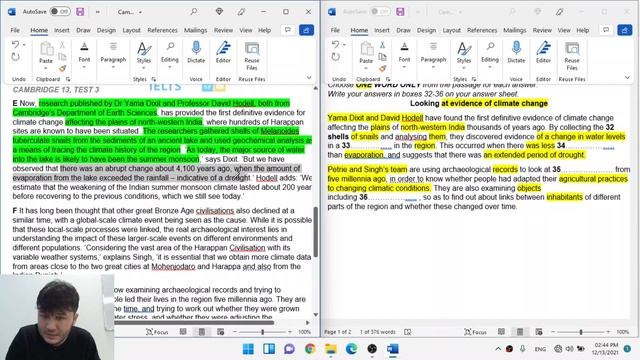Open Clipboard dialog launcher in left window

click(68, 79)
